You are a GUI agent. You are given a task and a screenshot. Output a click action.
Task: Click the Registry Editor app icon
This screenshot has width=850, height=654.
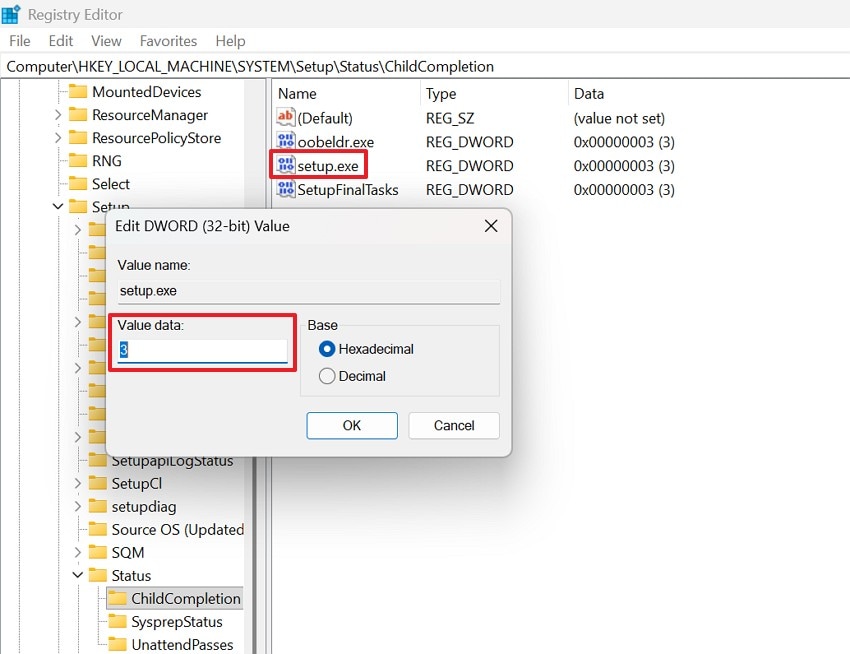(x=11, y=14)
